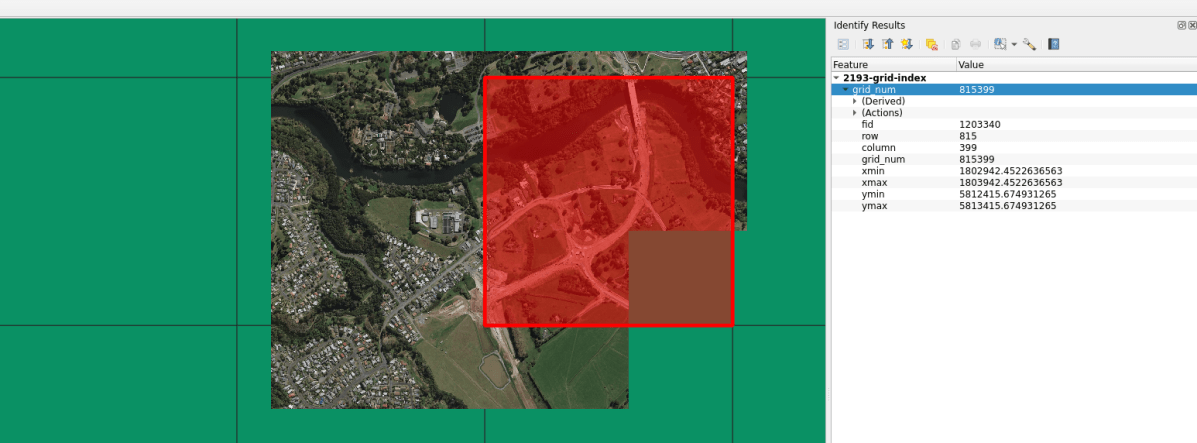Collapse the highlighted grid_num feature node
Screen dimensions: 1197x443
(x=845, y=90)
